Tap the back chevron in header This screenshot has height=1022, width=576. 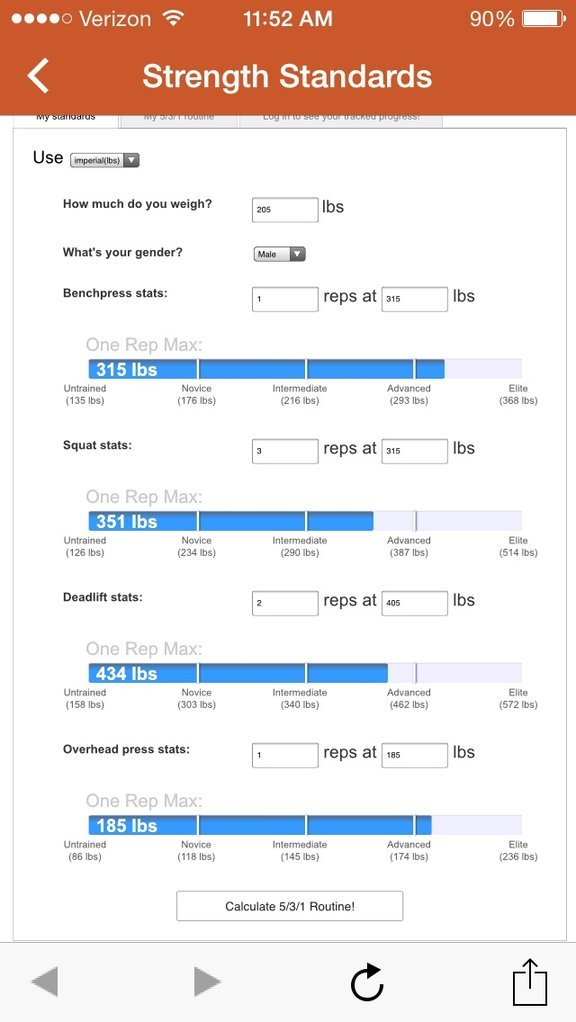coord(38,76)
